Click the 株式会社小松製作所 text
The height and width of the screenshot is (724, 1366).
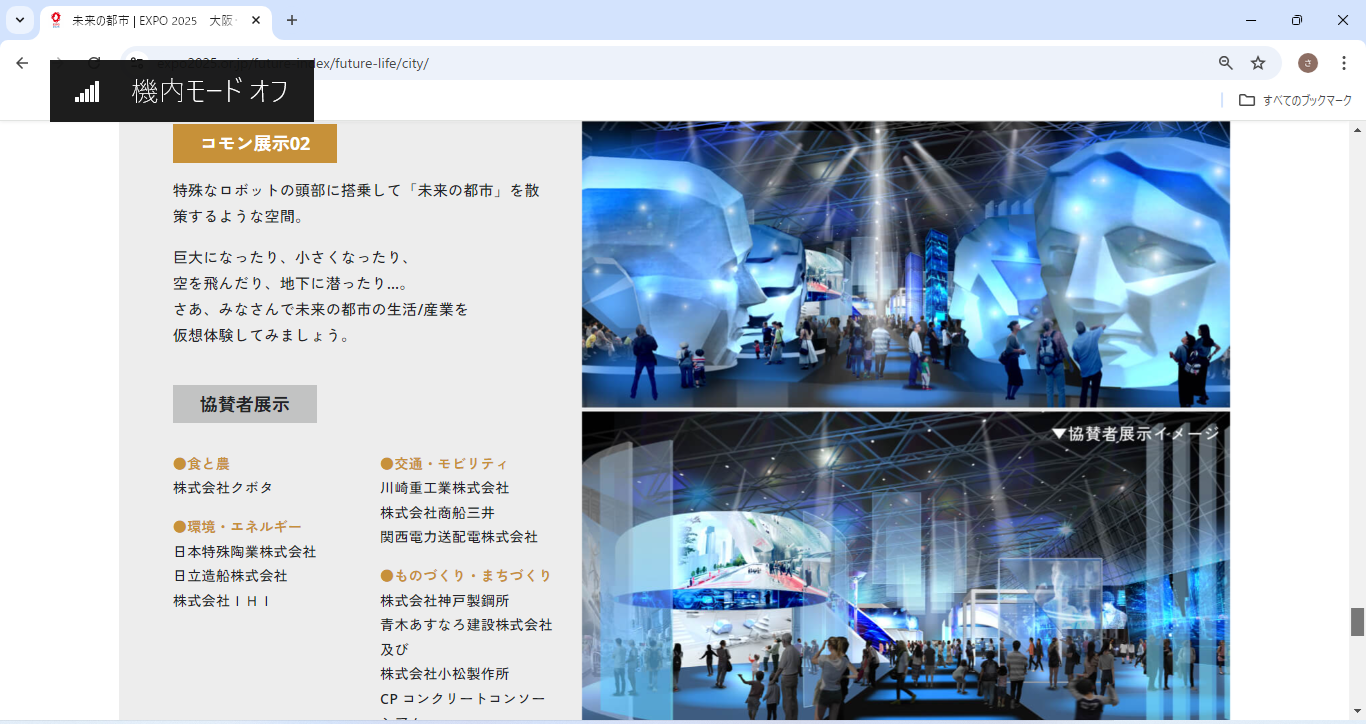click(445, 674)
